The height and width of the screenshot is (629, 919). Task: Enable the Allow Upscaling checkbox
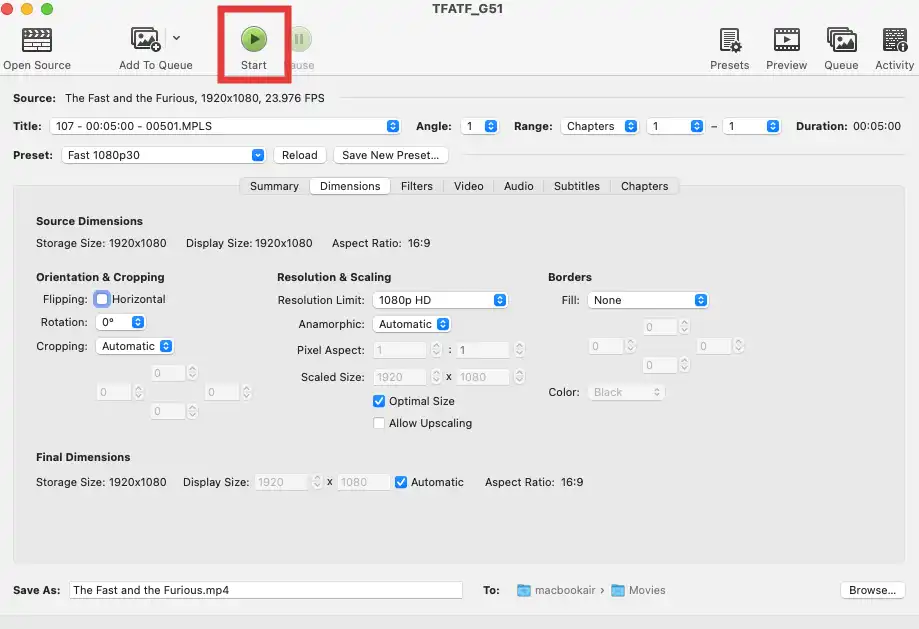(379, 423)
